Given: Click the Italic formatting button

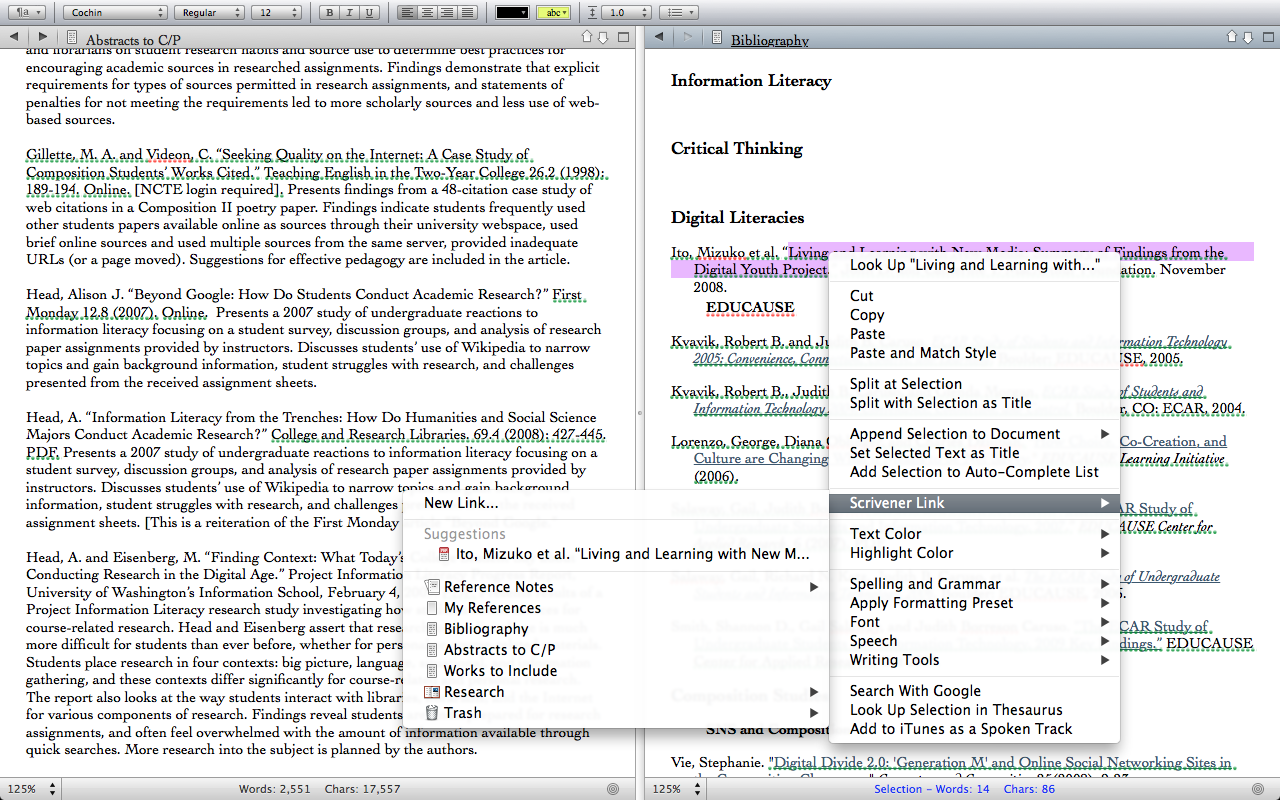Looking at the screenshot, I should pyautogui.click(x=351, y=13).
